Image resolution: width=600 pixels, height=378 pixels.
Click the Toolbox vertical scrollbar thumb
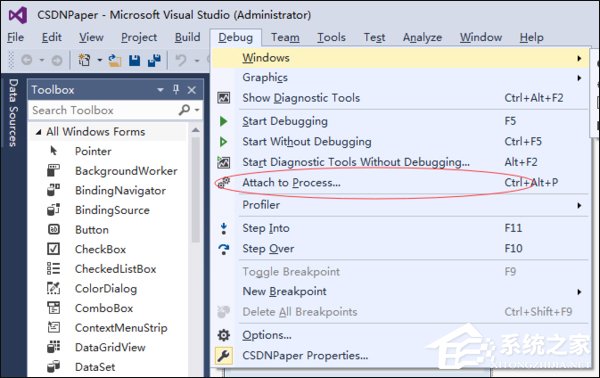point(196,189)
